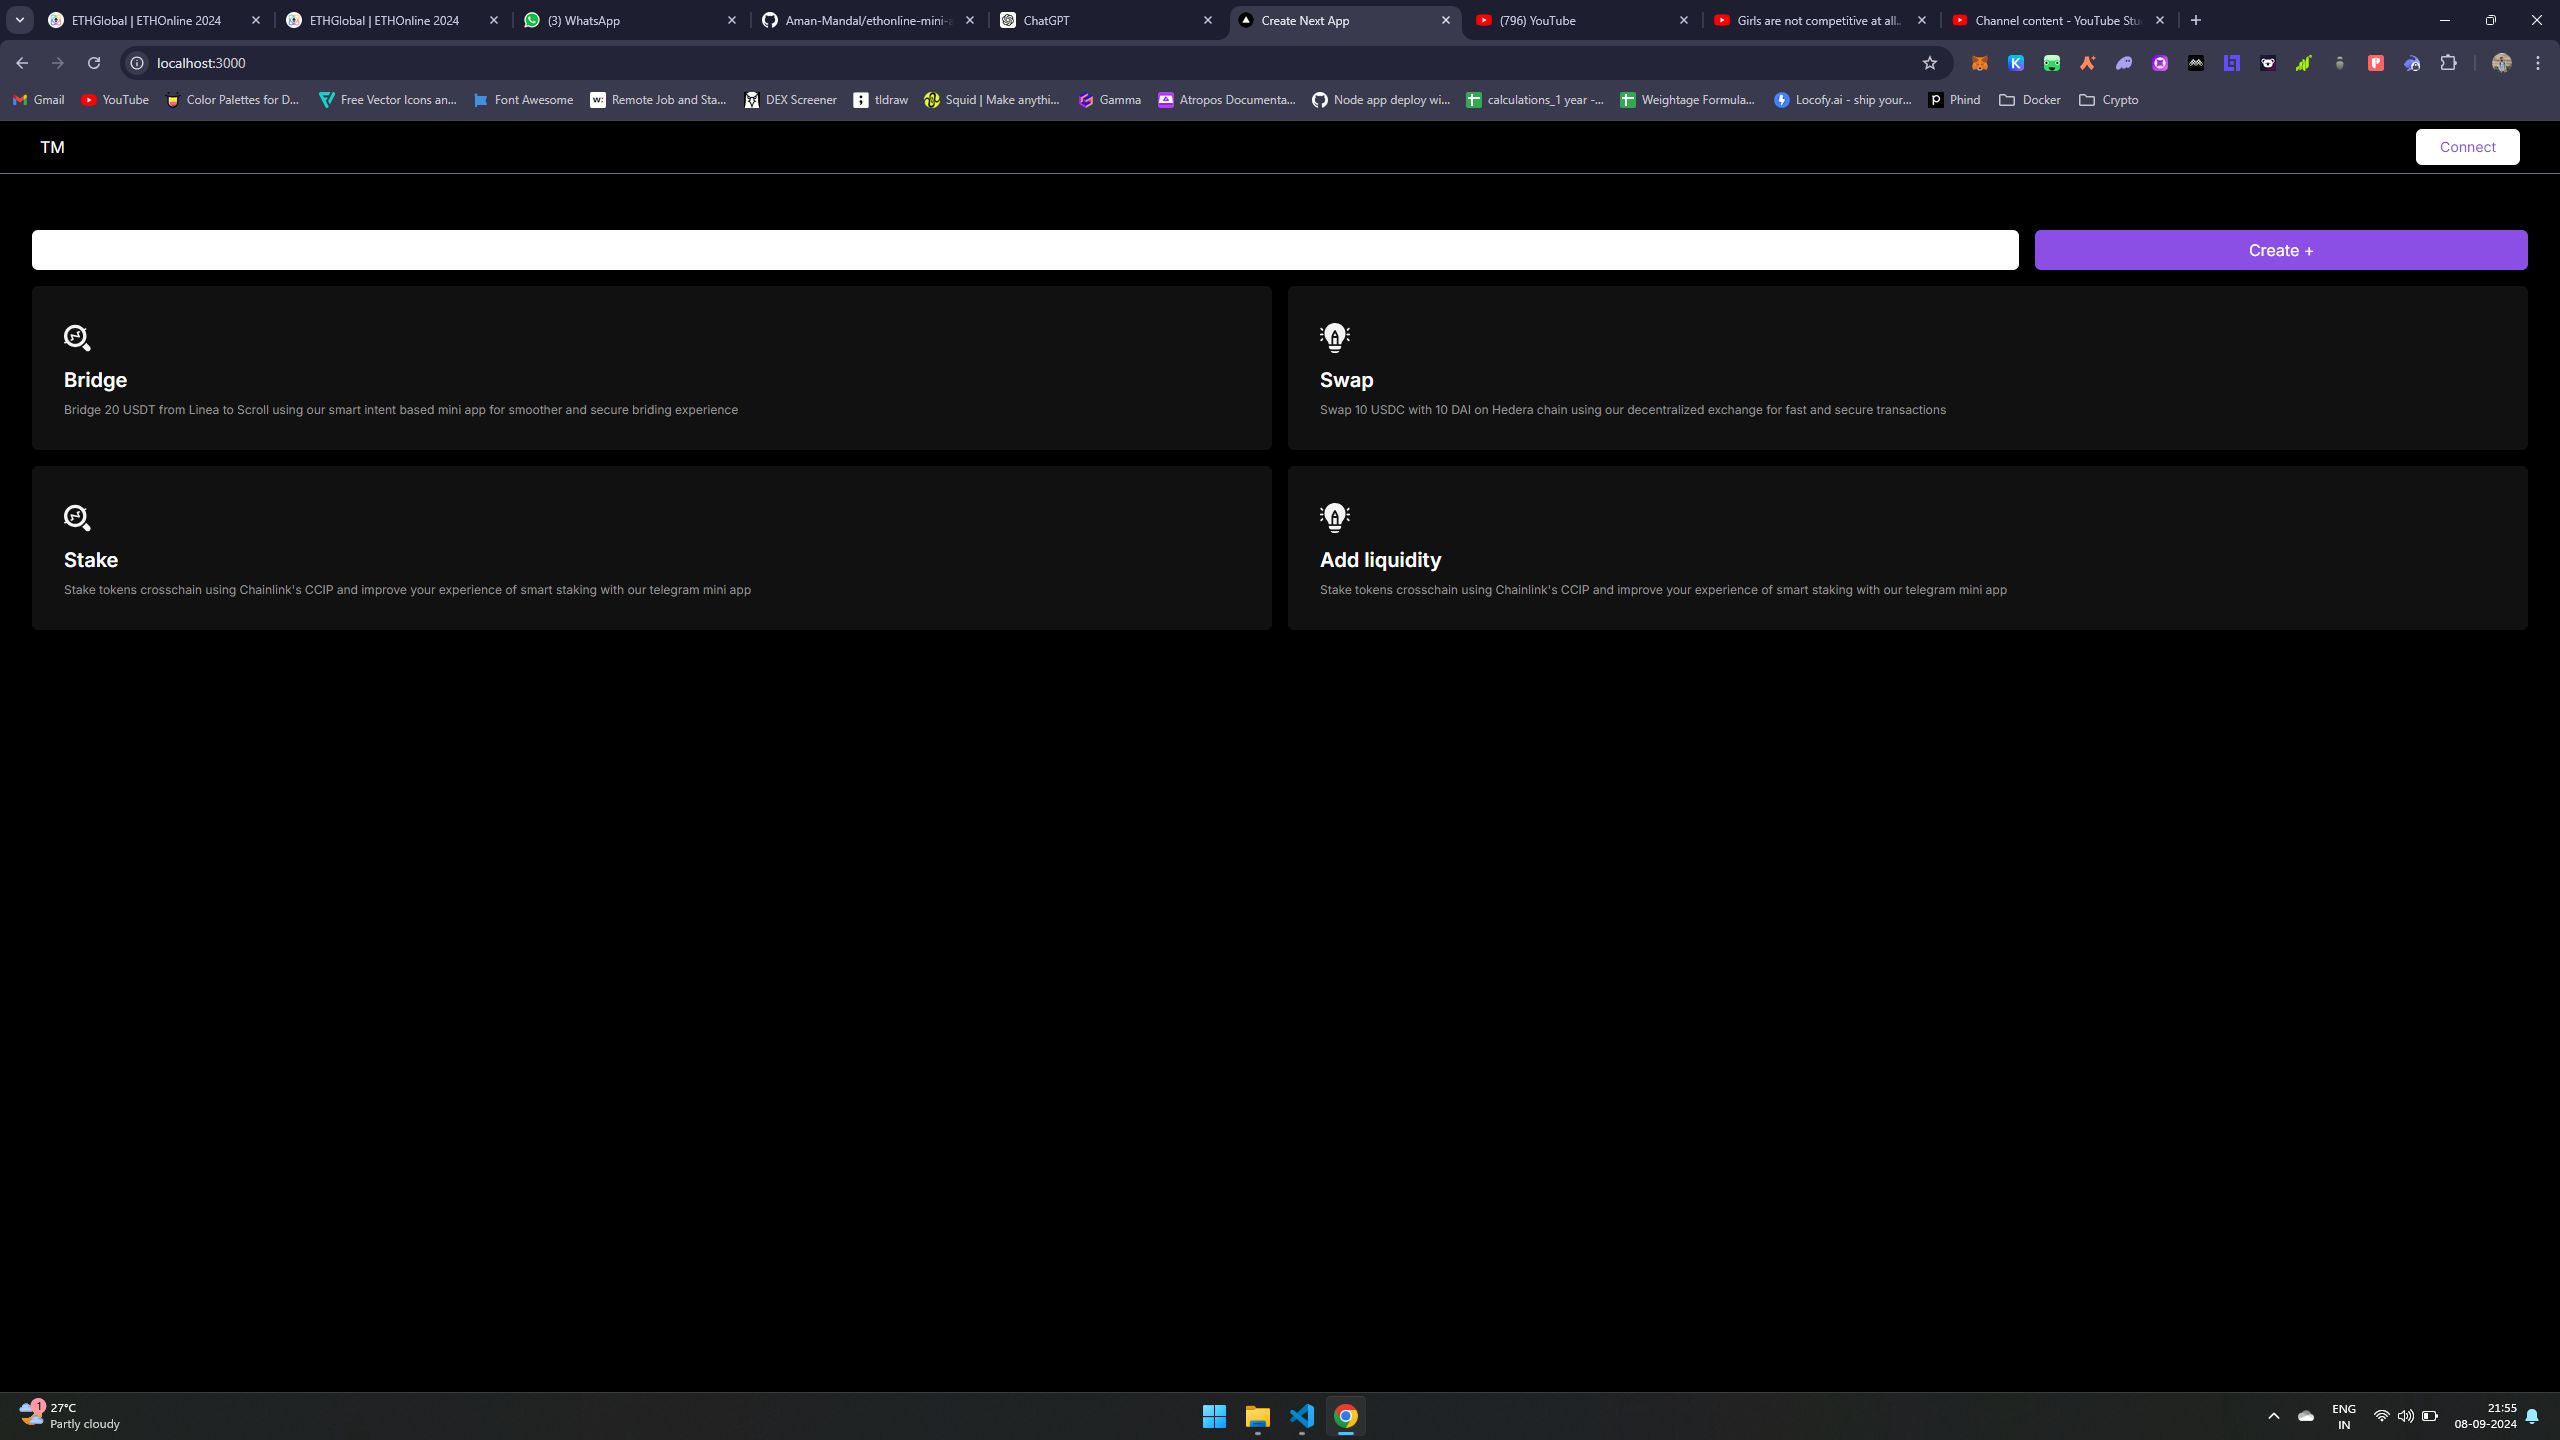Click the Bridge action card icon

(77, 338)
